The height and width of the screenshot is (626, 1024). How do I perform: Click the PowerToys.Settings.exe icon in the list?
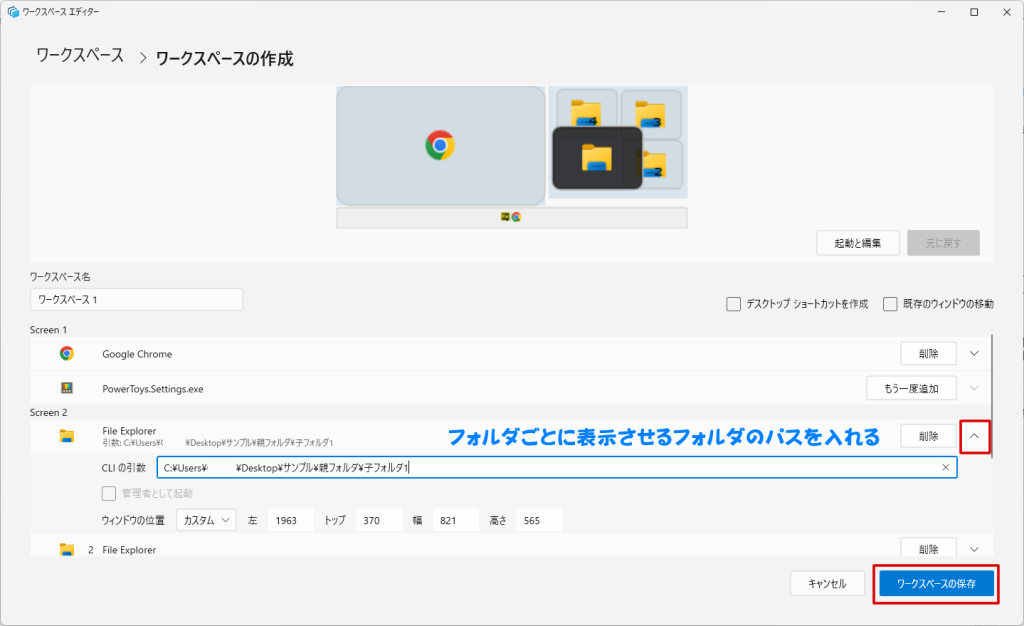pos(67,387)
